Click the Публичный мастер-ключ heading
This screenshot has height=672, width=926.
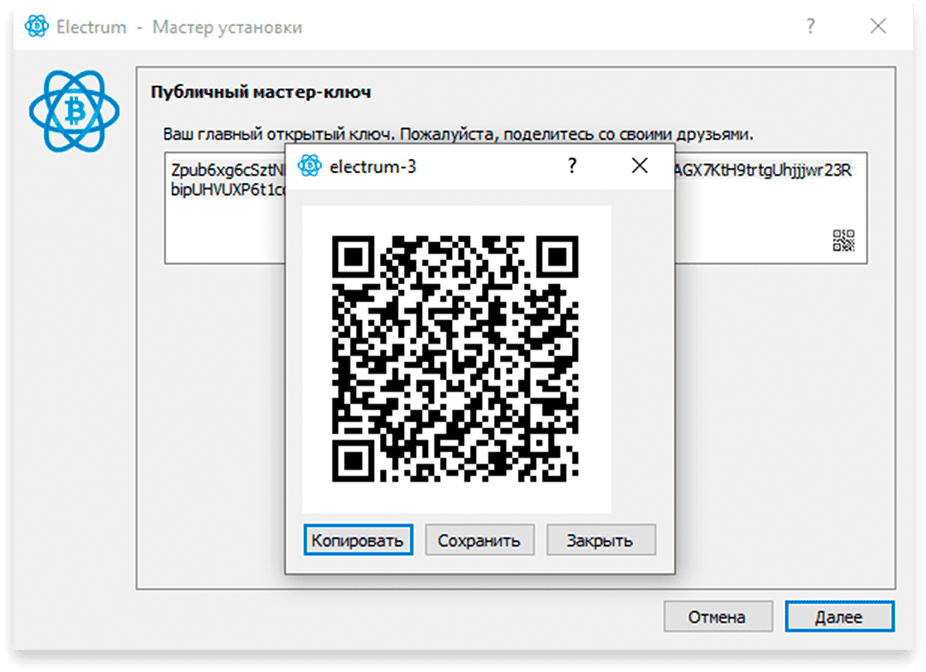pos(261,92)
